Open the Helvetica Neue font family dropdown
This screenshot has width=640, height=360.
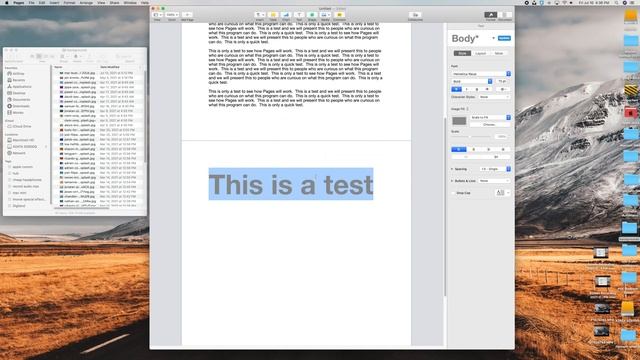[481, 74]
